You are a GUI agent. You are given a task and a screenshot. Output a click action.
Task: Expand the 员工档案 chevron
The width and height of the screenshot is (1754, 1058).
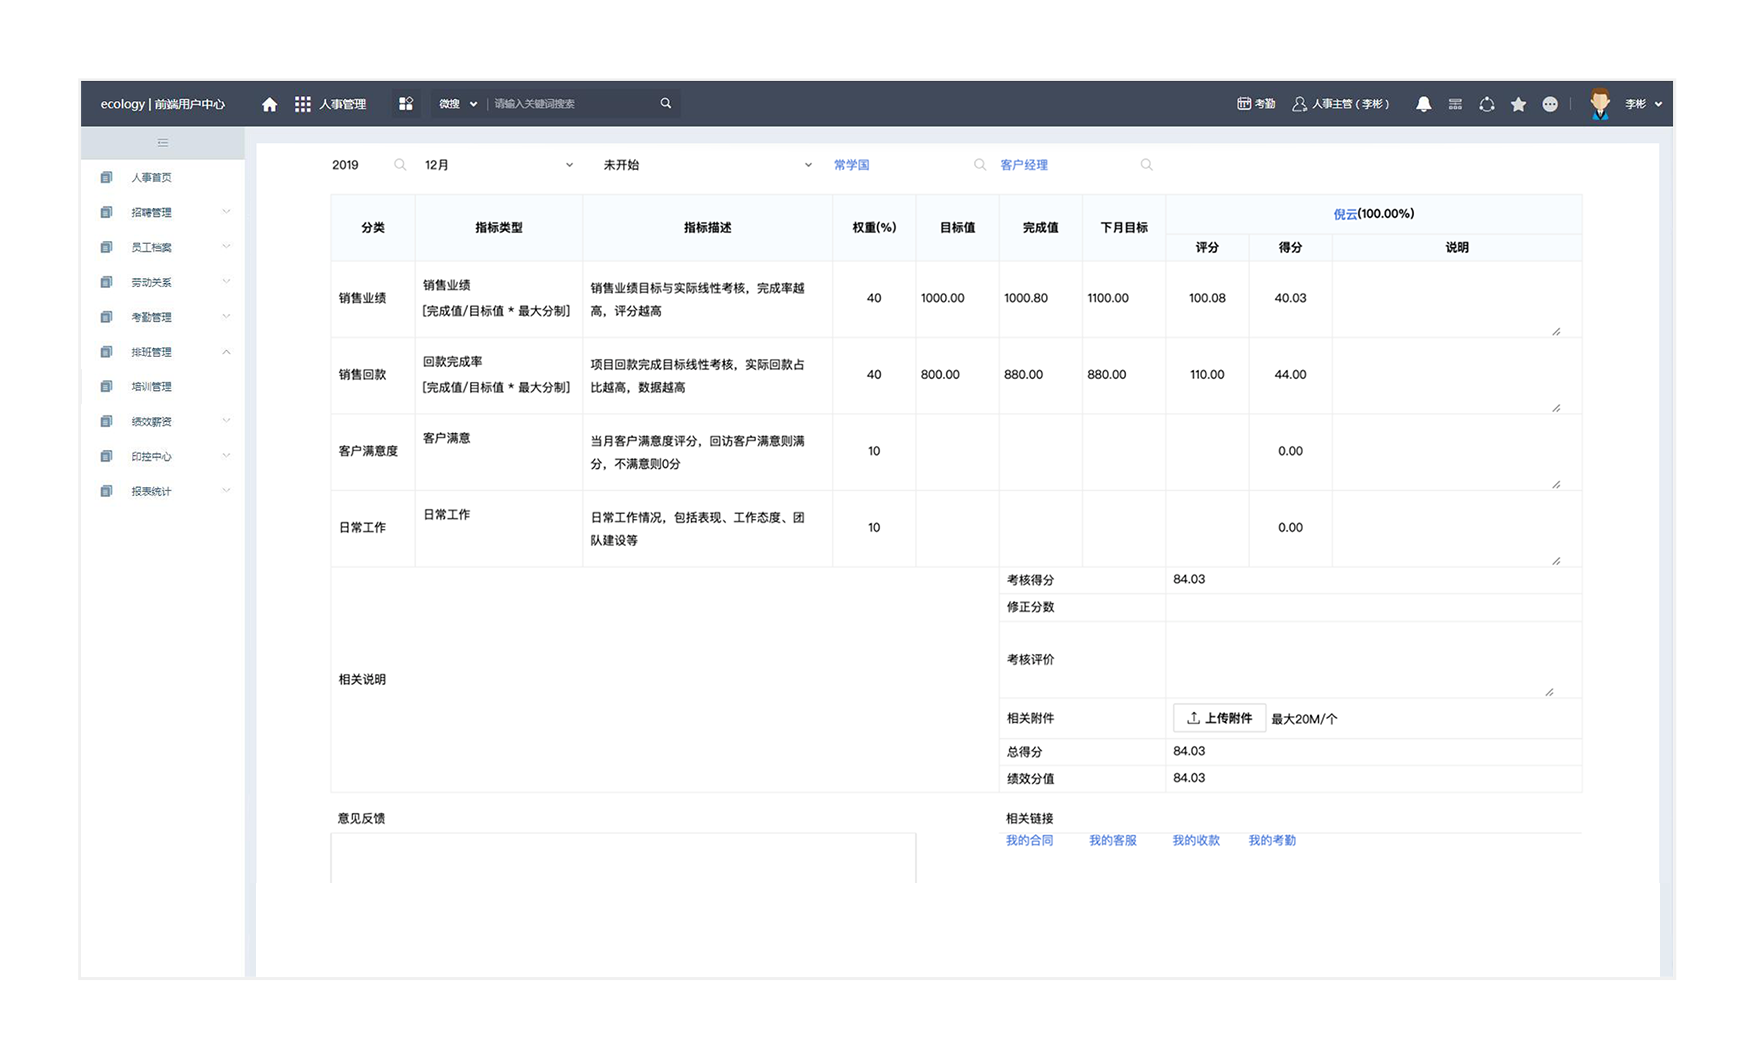pyautogui.click(x=226, y=246)
